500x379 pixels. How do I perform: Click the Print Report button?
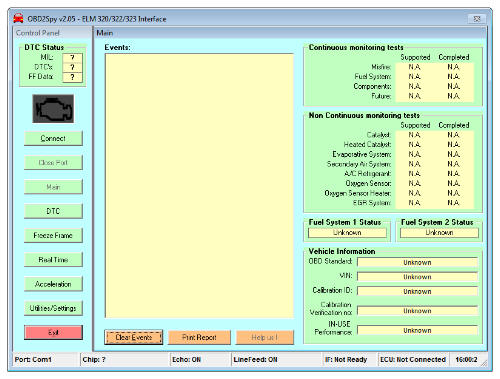pyautogui.click(x=199, y=337)
